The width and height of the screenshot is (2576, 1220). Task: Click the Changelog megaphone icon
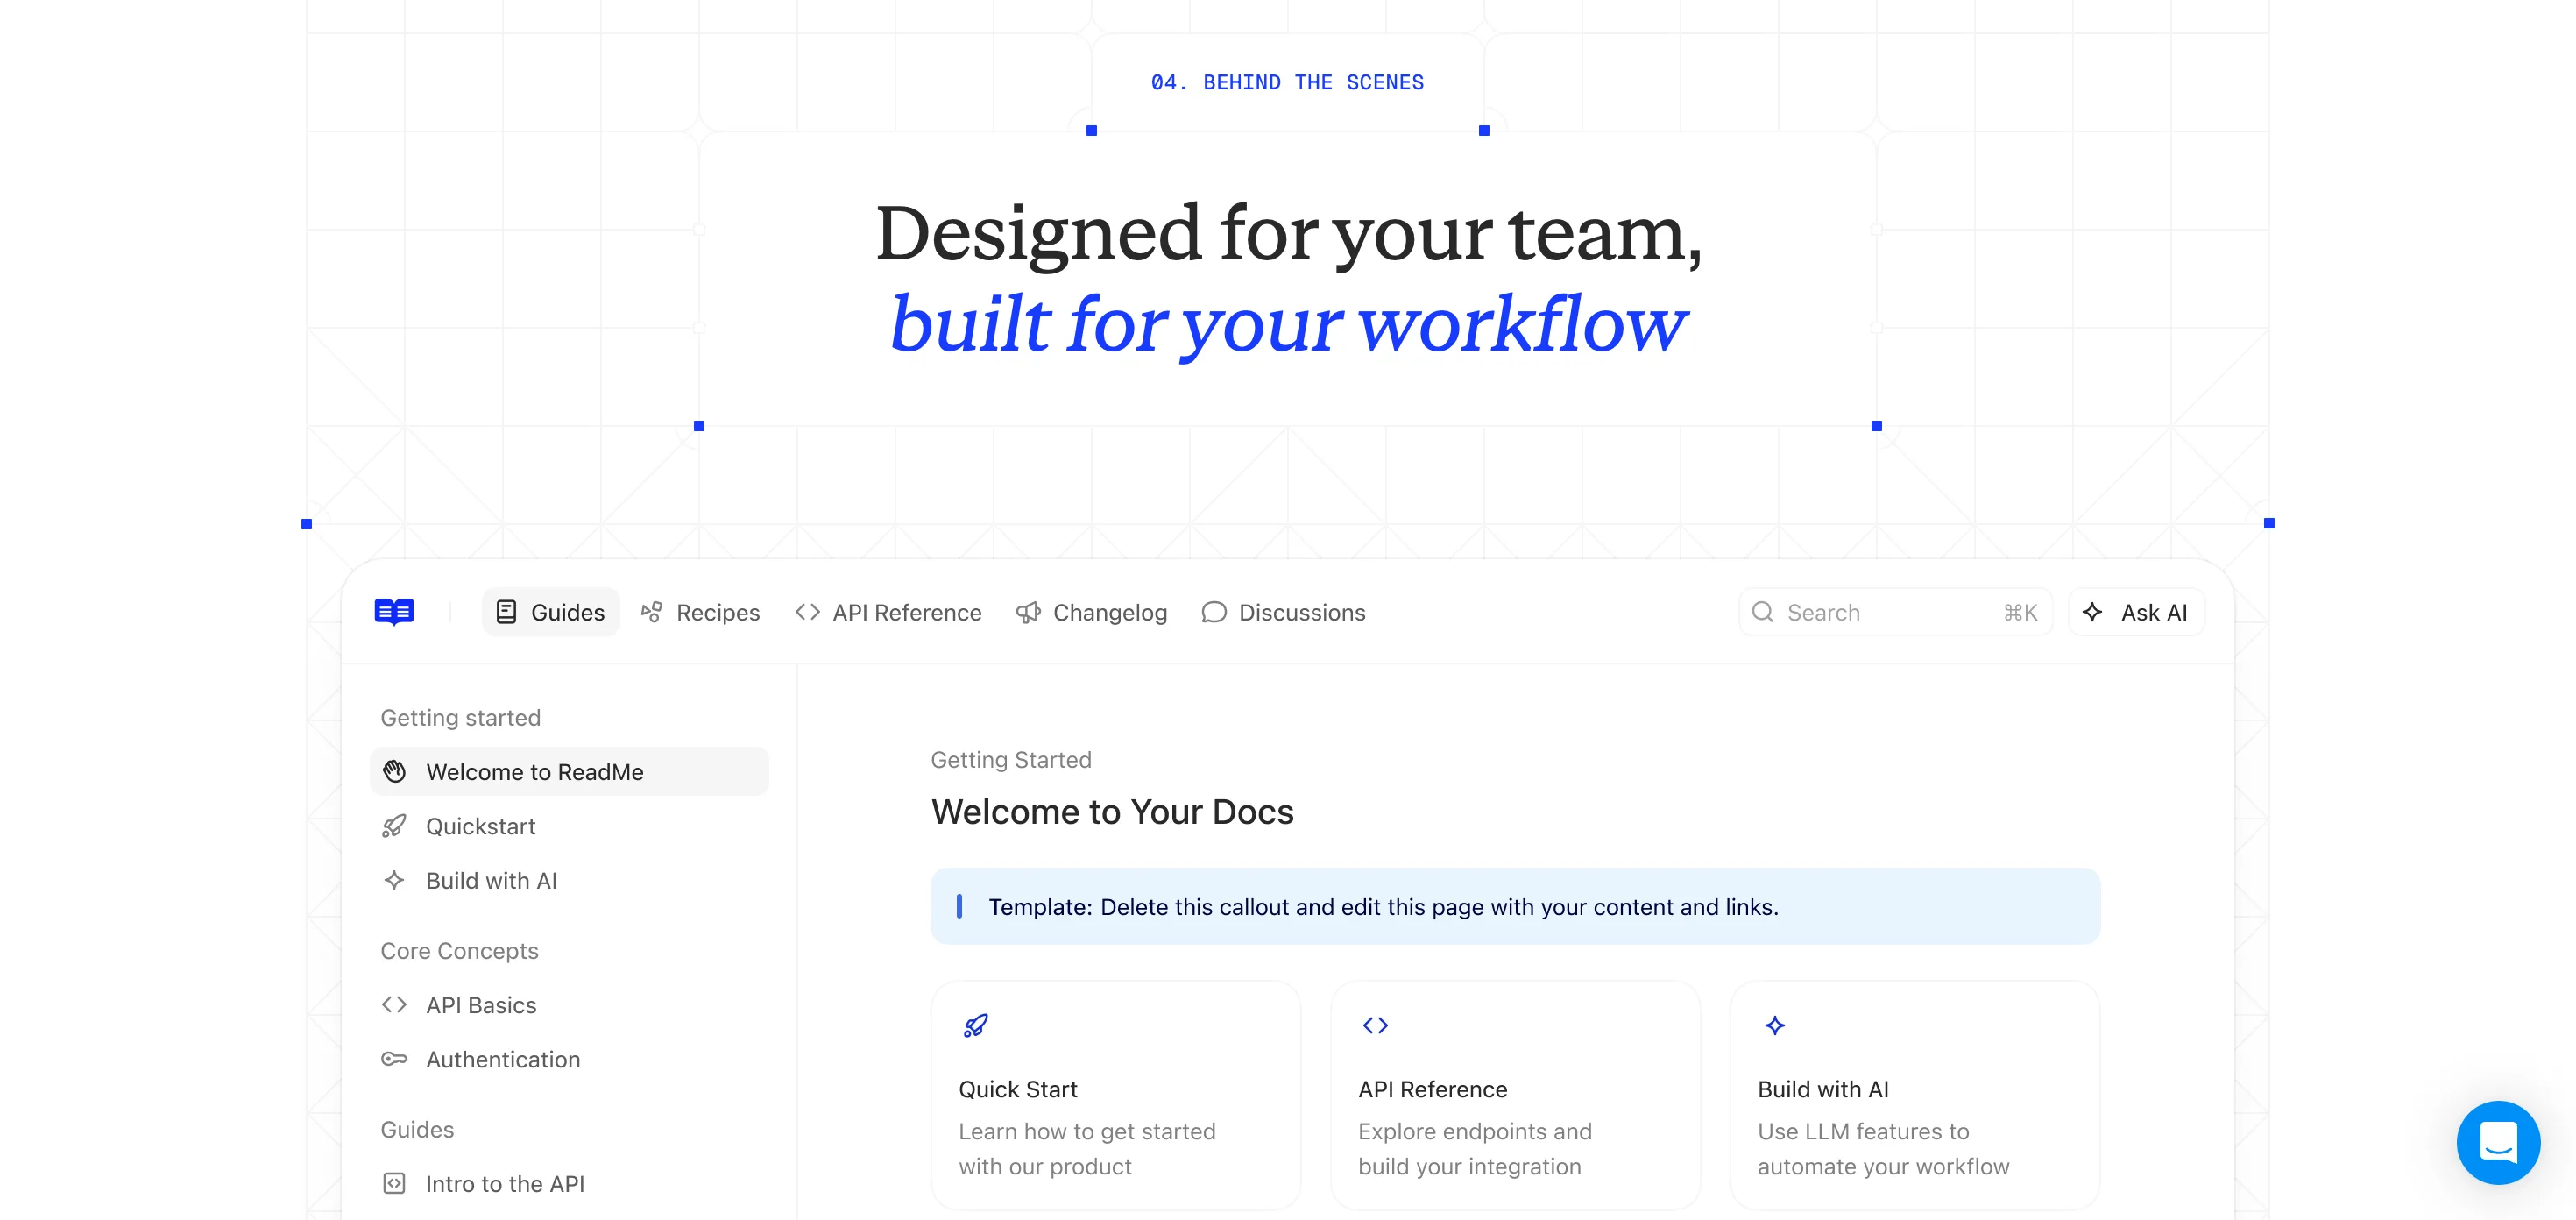[x=1028, y=612]
